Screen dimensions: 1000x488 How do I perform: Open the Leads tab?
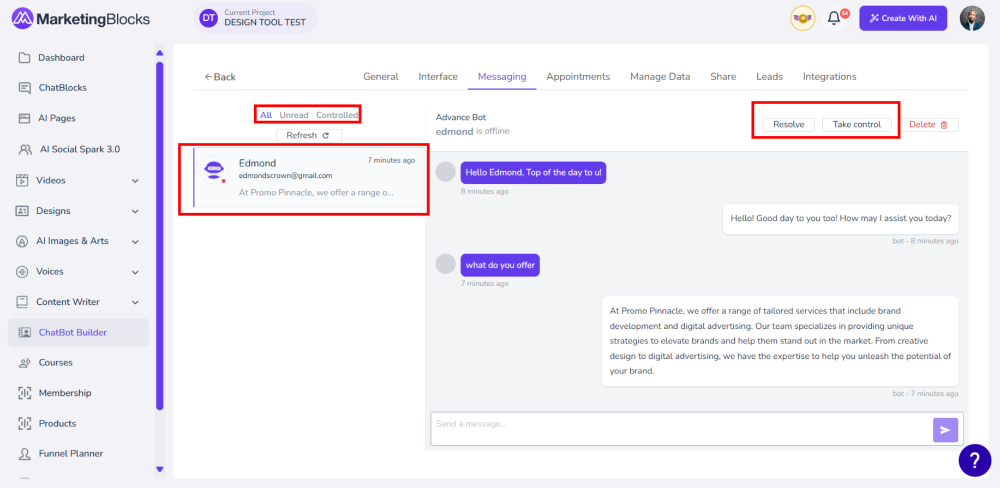(x=769, y=77)
